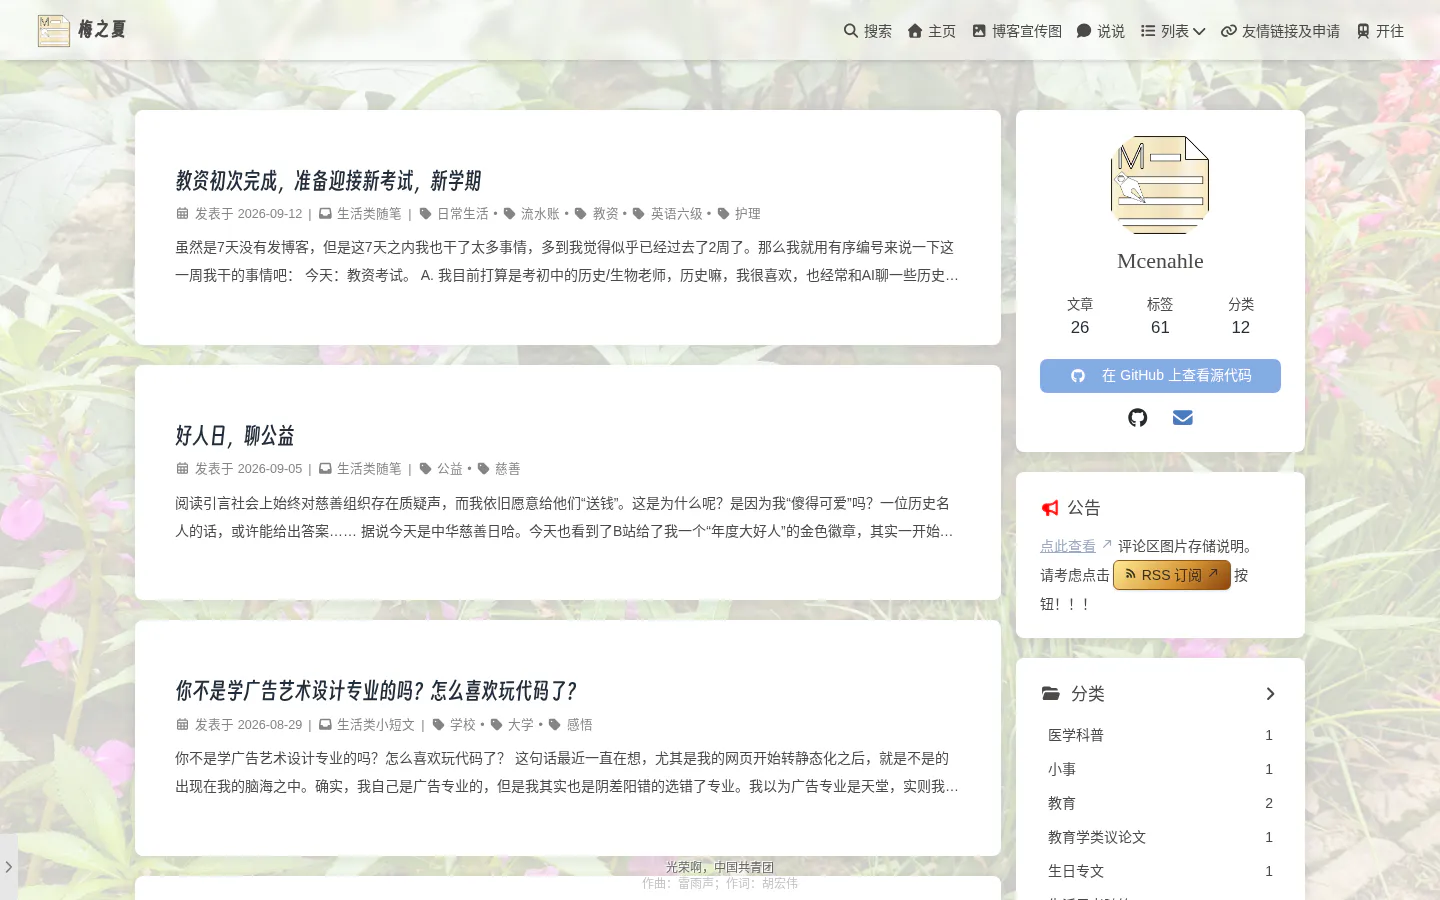Open 友情链接及申请 page
This screenshot has width=1440, height=900.
tap(1280, 31)
